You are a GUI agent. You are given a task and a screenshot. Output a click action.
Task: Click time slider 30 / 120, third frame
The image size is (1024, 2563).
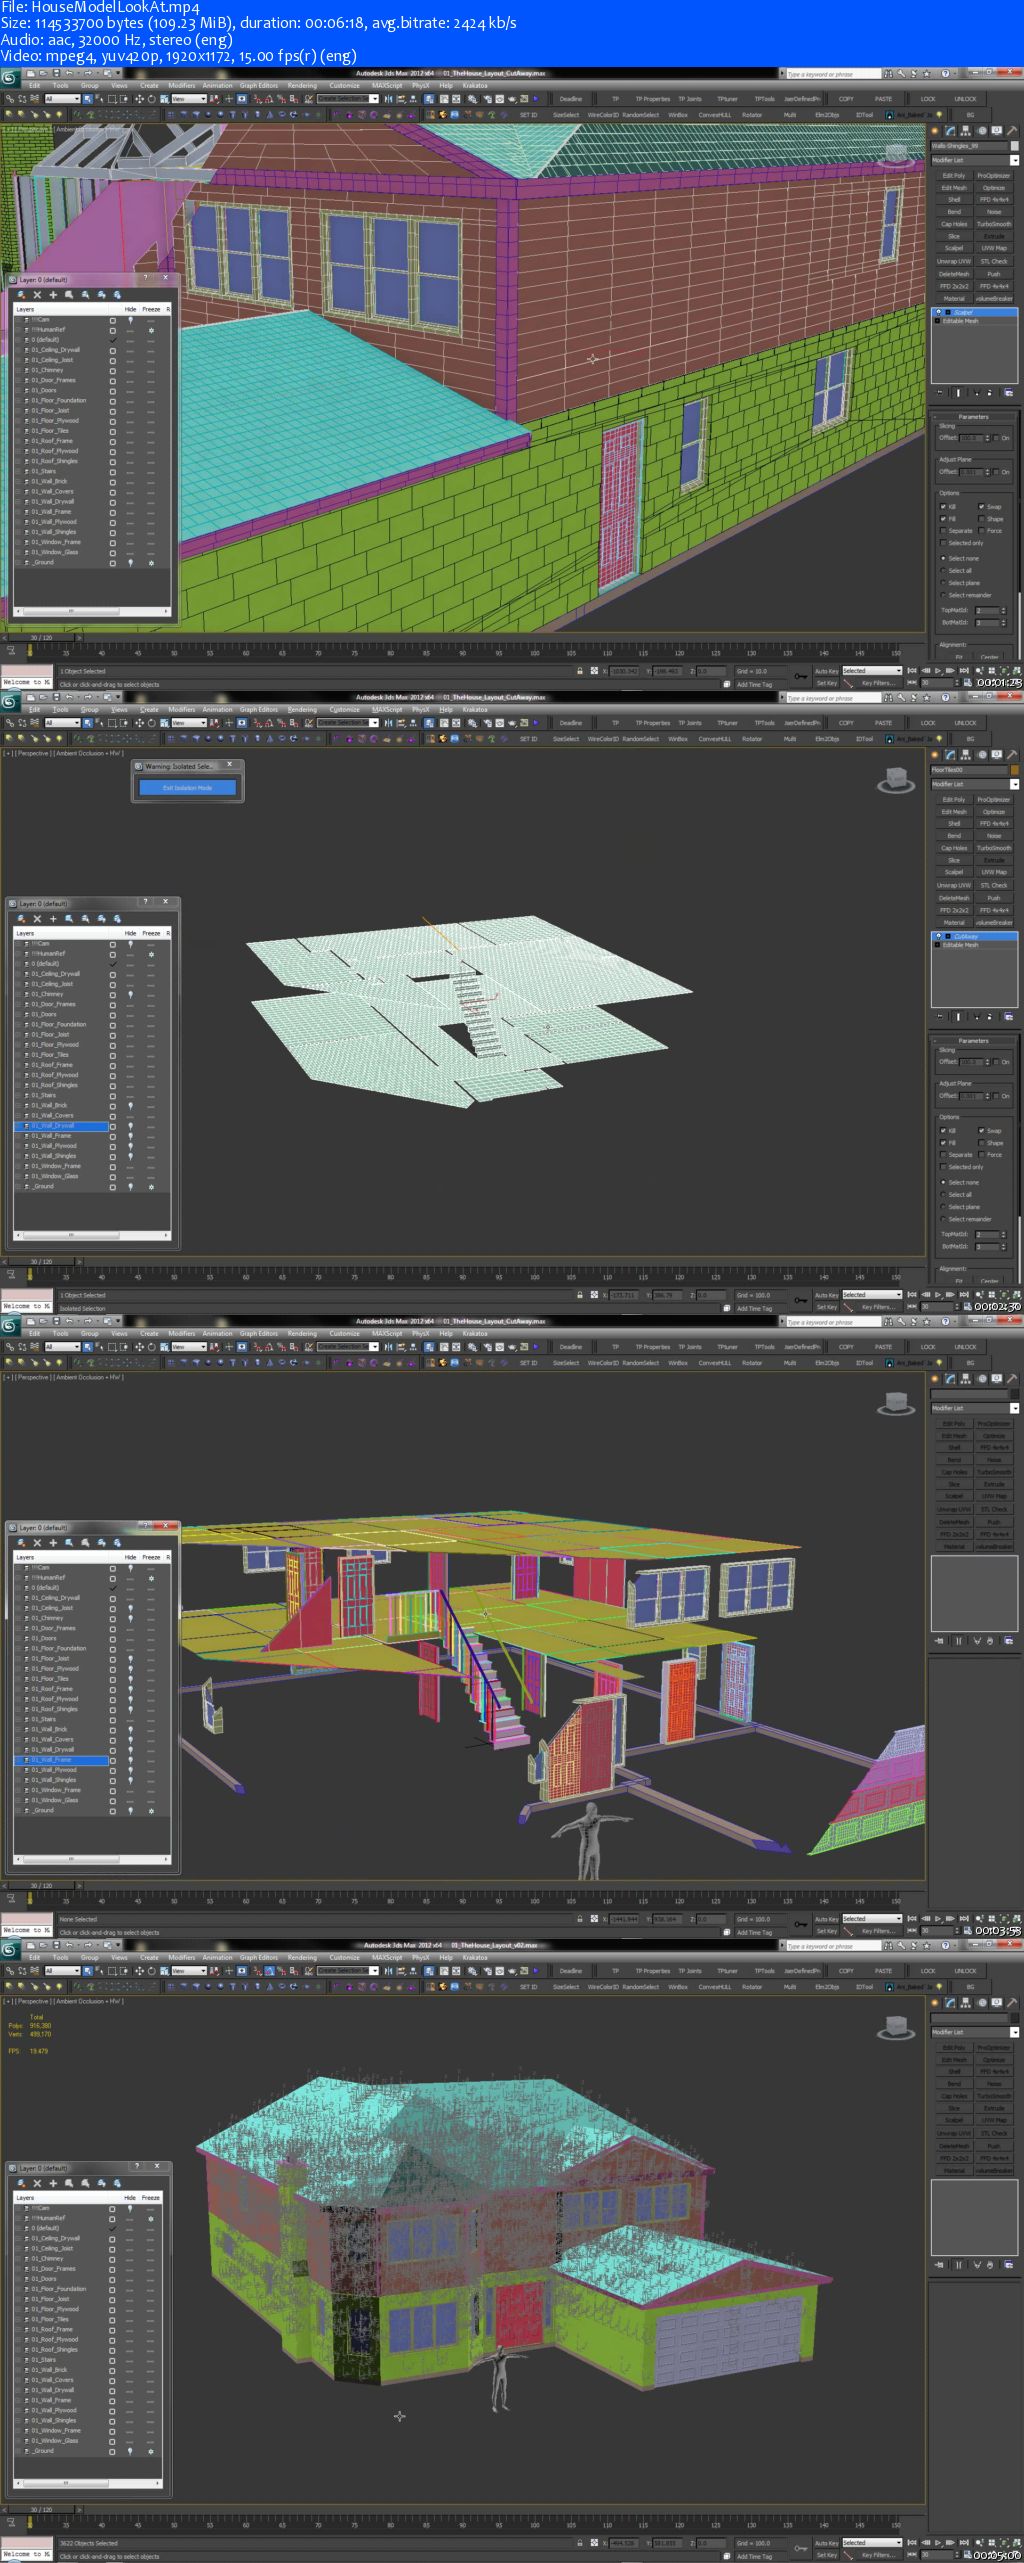[x=40, y=1886]
